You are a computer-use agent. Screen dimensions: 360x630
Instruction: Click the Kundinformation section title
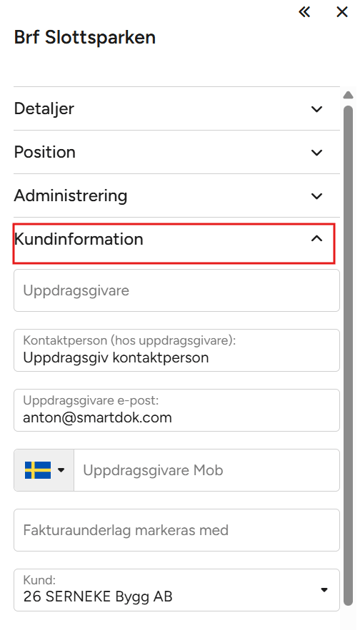pyautogui.click(x=79, y=239)
